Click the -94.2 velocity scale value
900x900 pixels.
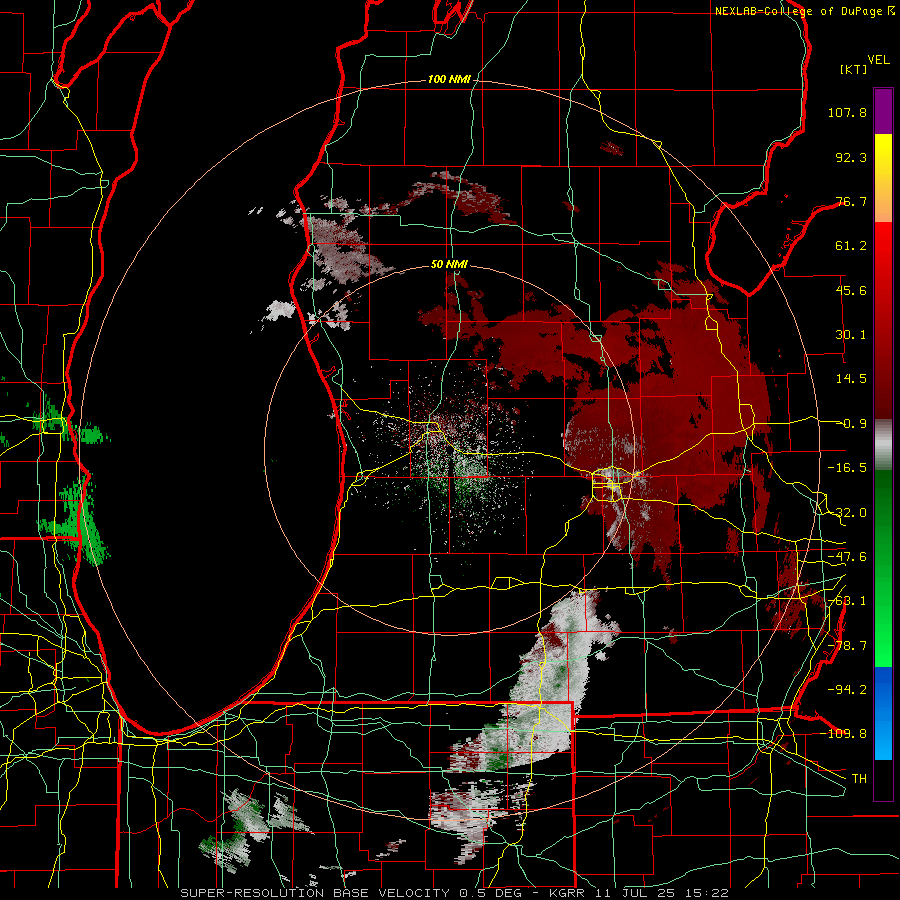[x=847, y=690]
